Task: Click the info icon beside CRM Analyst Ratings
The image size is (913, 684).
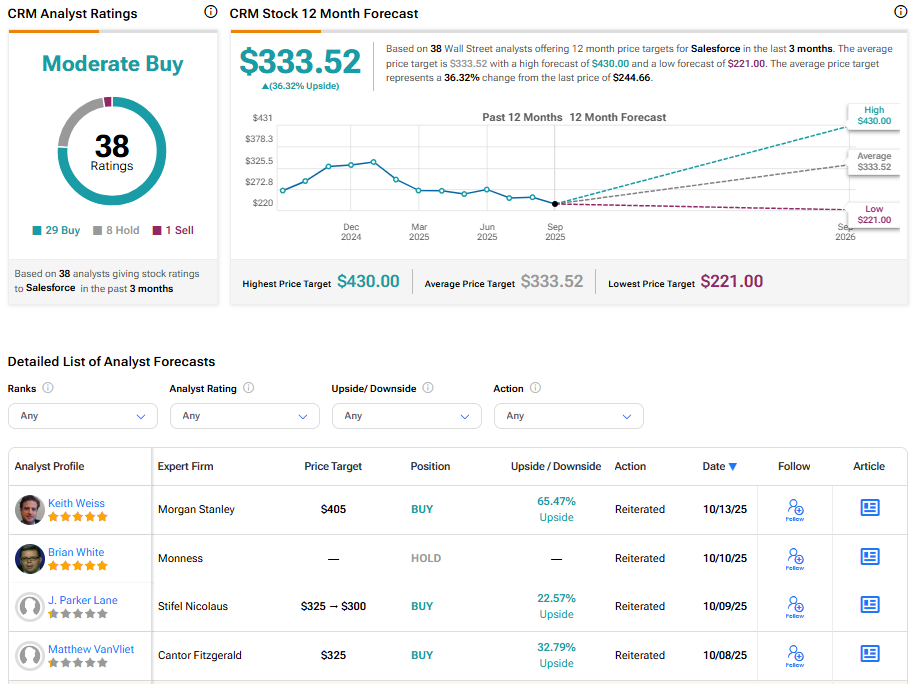Action: pyautogui.click(x=210, y=12)
